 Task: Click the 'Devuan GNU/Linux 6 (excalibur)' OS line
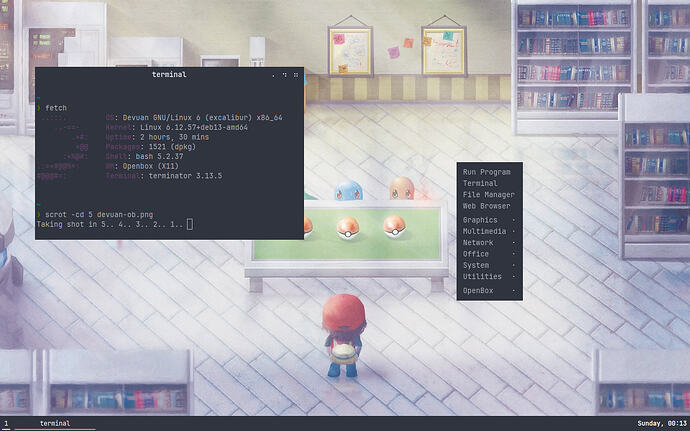tap(194, 118)
